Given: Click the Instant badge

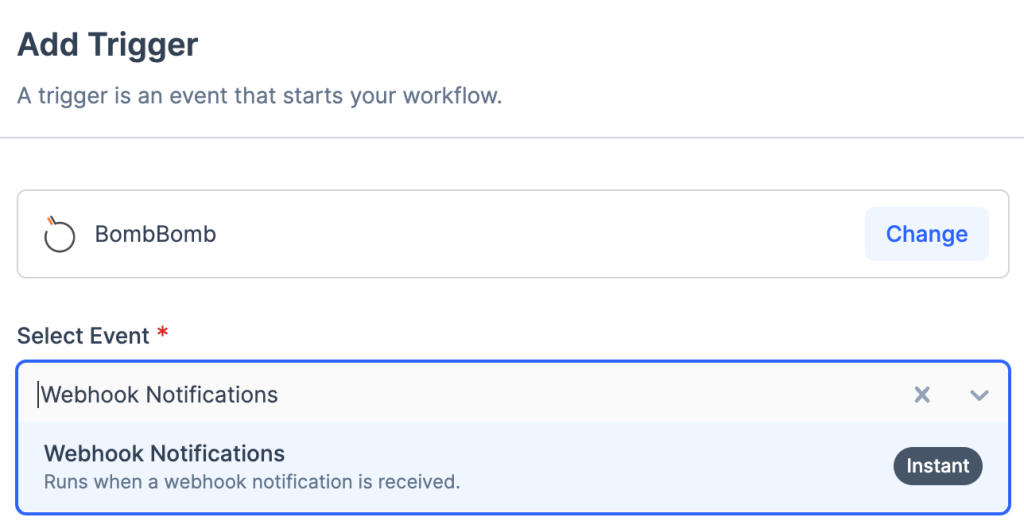Looking at the screenshot, I should point(937,466).
